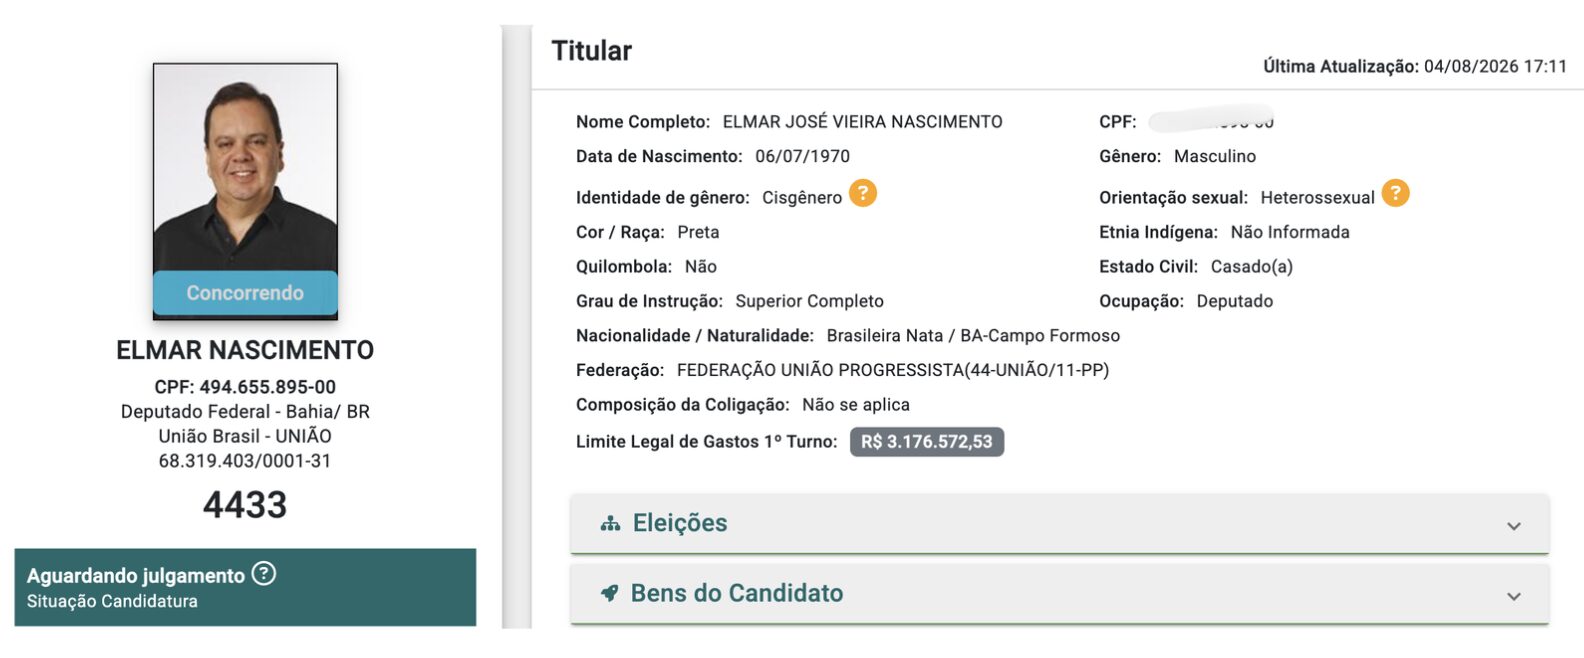The image size is (1584, 658).
Task: Expand the Bens do Candidato chevron
Action: 1514,596
